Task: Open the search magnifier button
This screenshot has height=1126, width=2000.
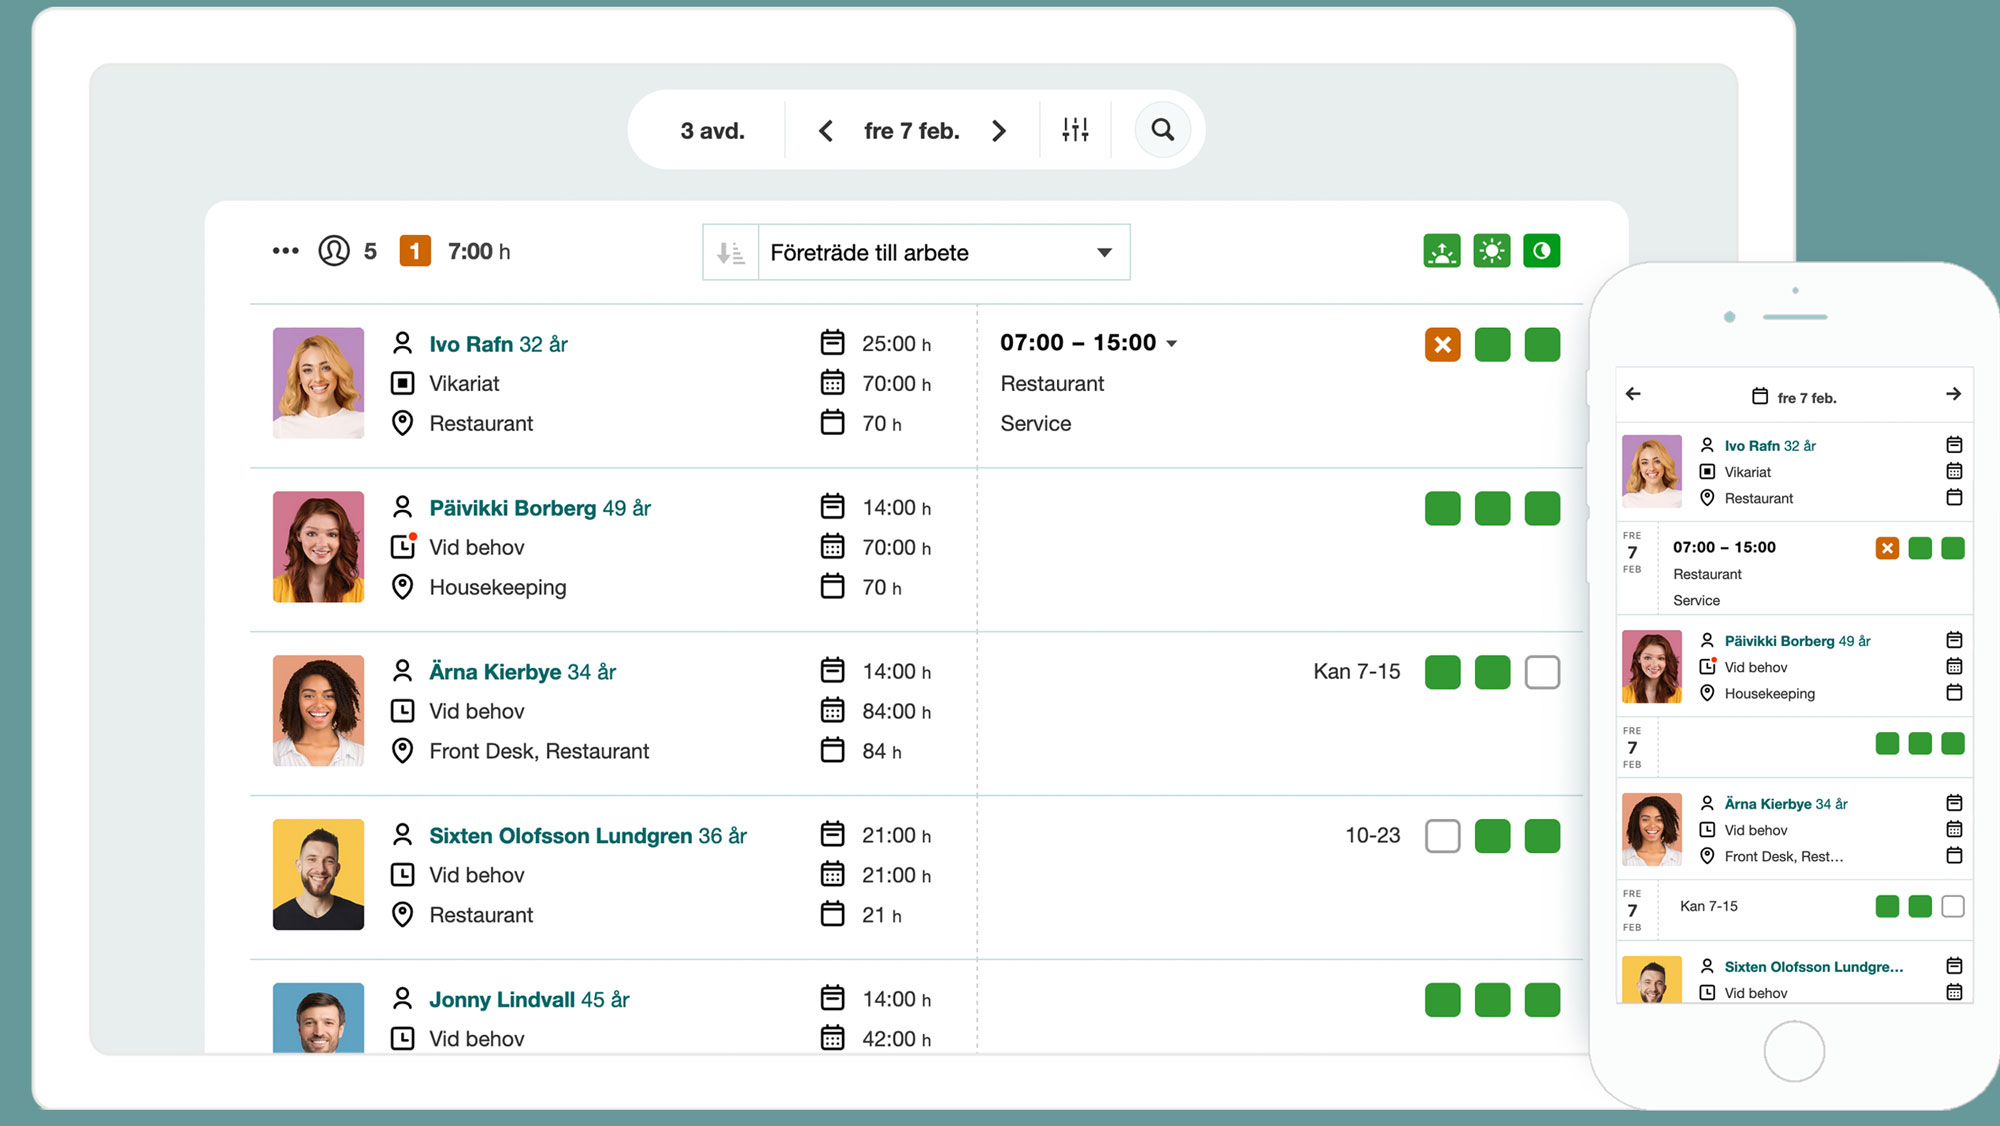Action: coord(1162,130)
